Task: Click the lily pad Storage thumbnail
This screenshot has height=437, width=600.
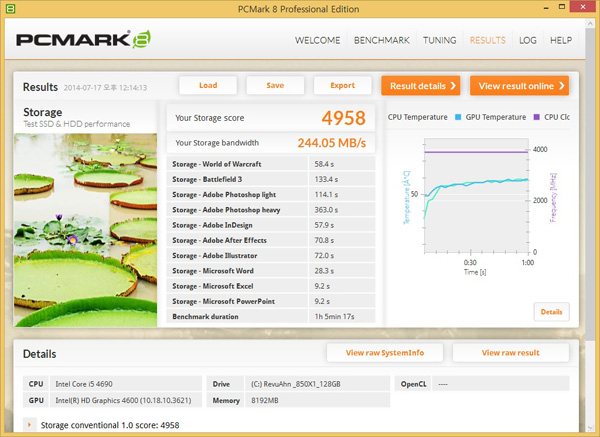Action: (x=85, y=230)
